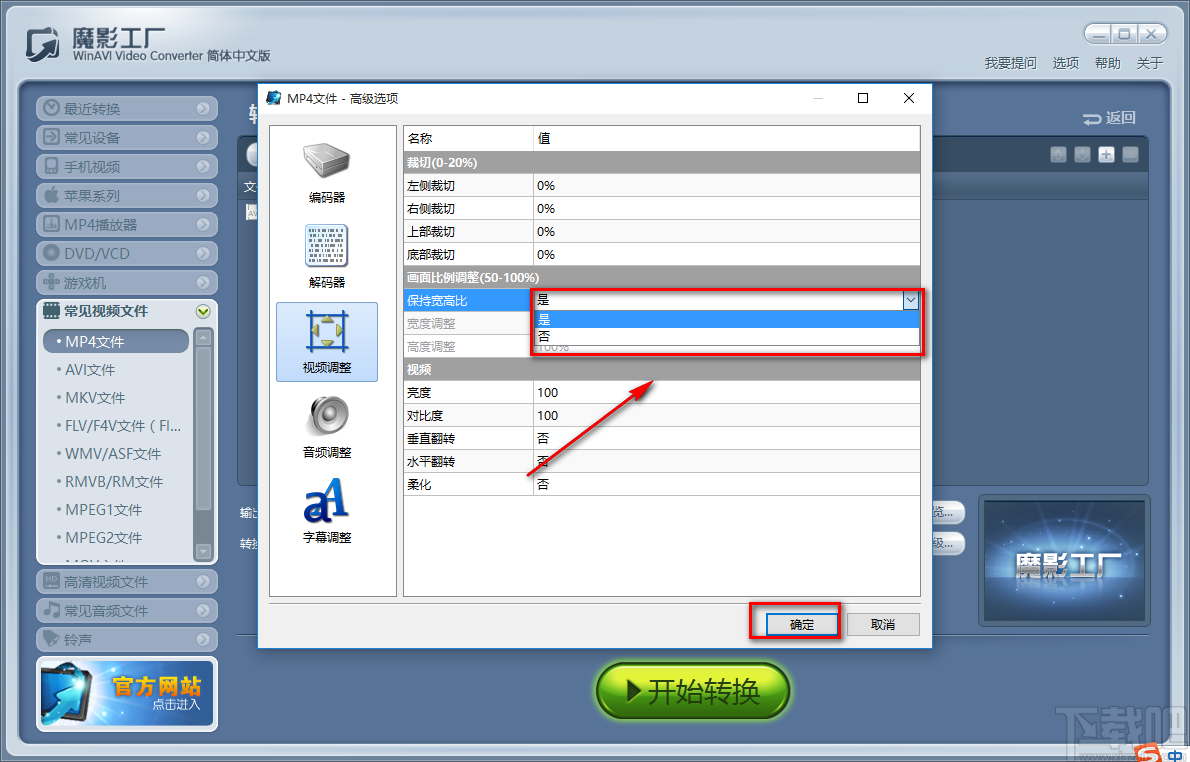Image resolution: width=1190 pixels, height=762 pixels.
Task: Choose 否 in the aspect ratio dropdown list
Action: tap(726, 336)
